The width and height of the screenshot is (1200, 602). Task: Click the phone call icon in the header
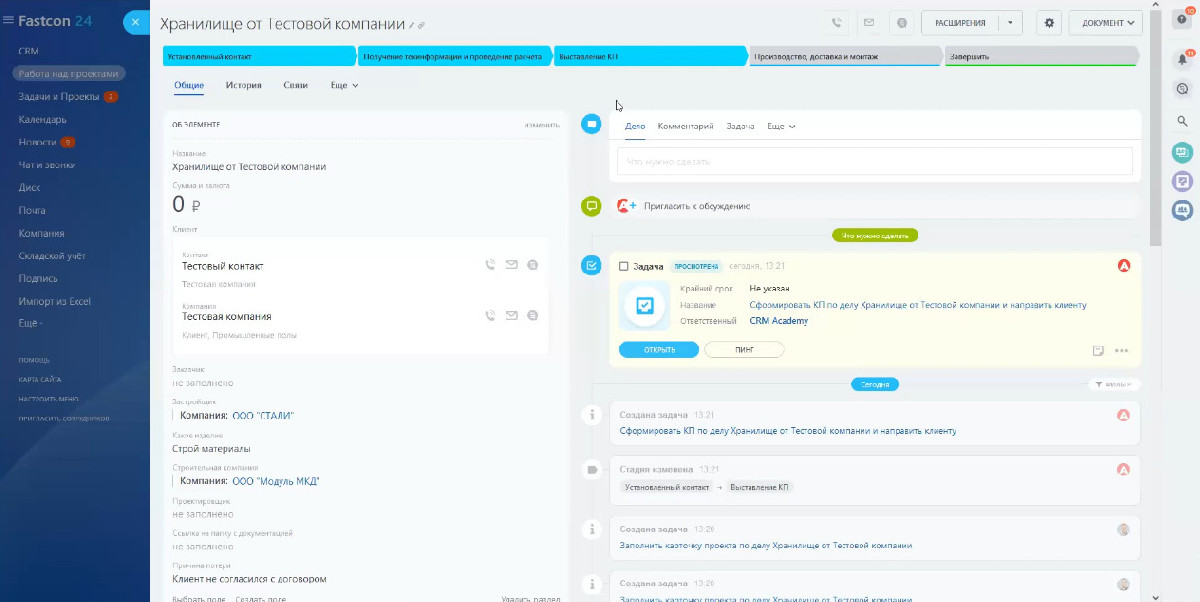pos(836,22)
